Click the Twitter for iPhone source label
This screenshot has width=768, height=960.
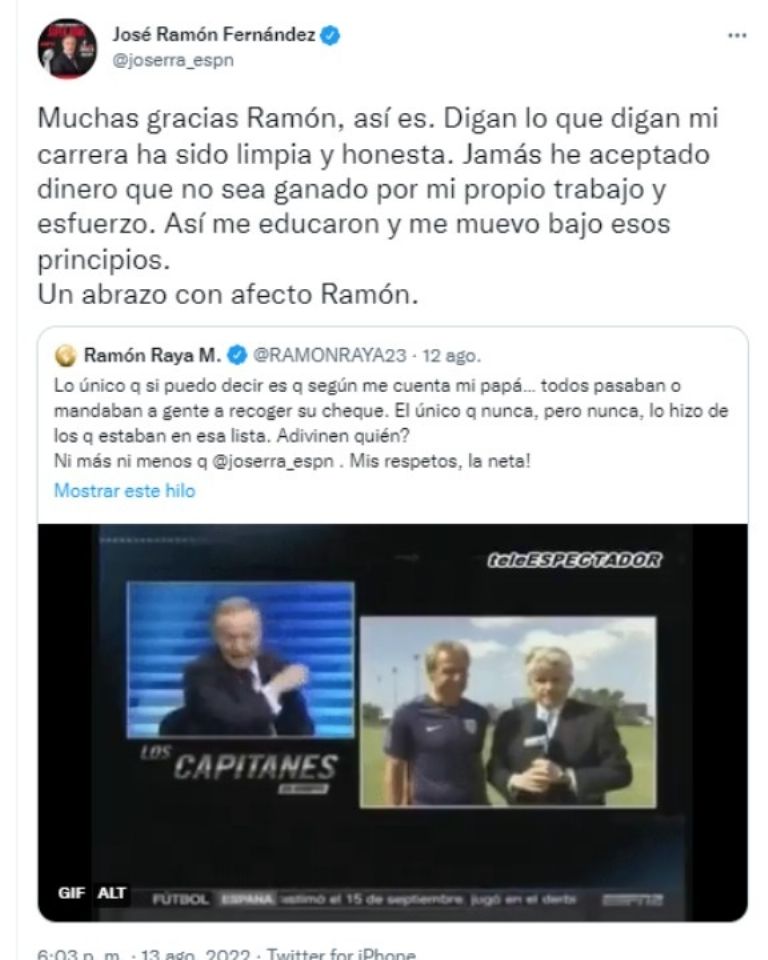(x=341, y=954)
